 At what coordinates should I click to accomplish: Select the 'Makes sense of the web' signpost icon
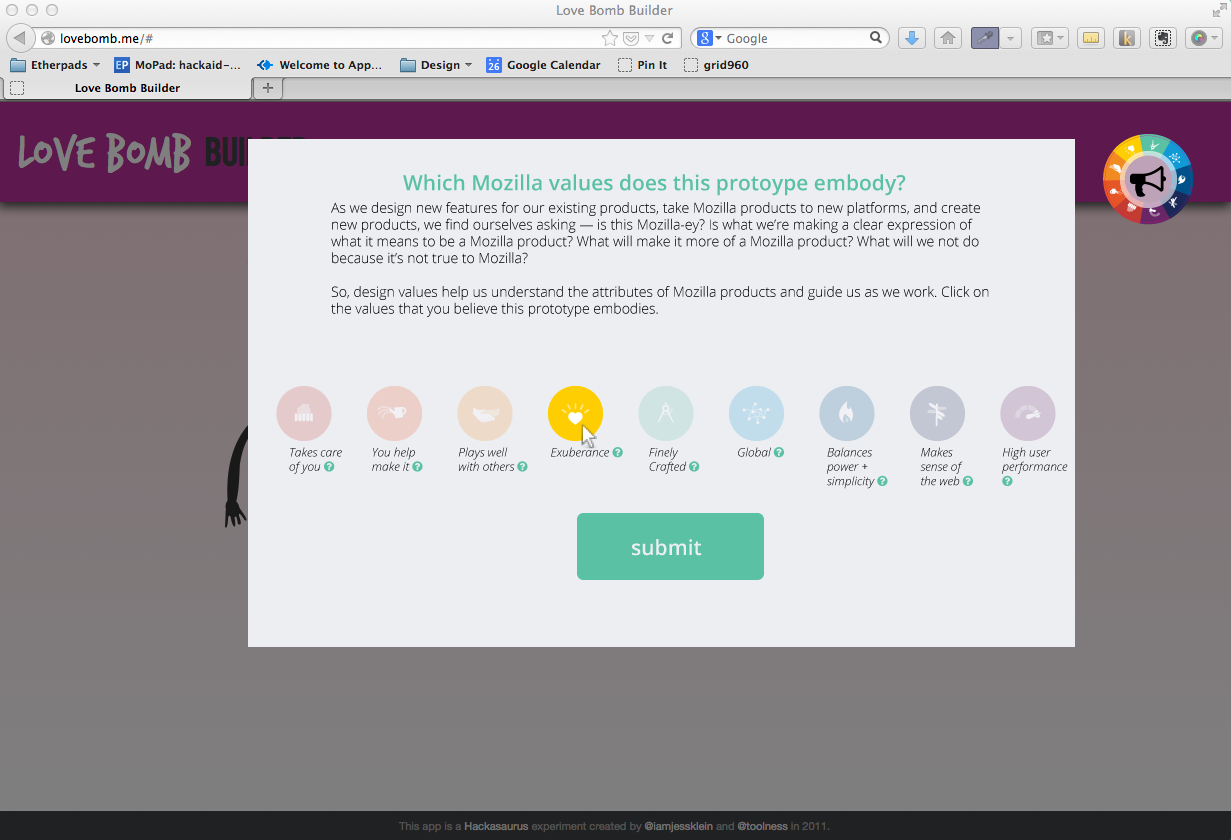tap(937, 413)
